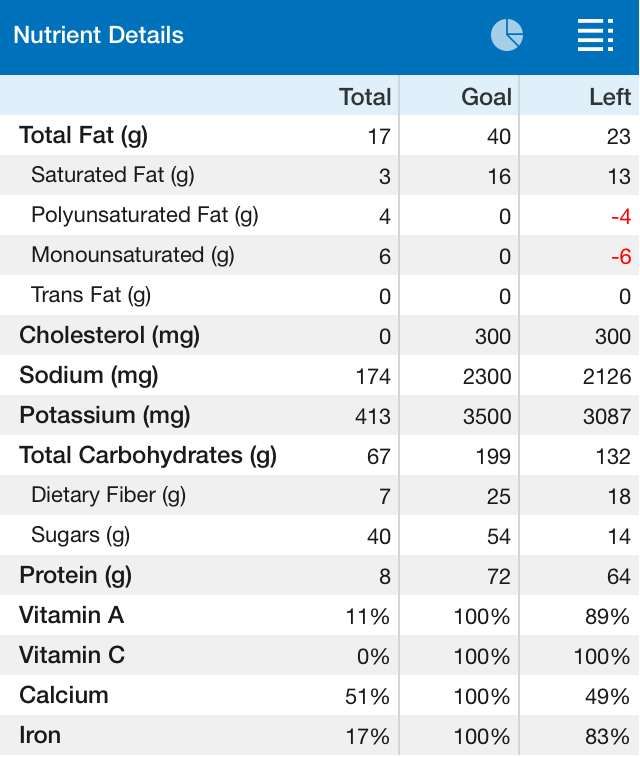Screen dimensions: 640x757
Task: Select the Goal column header
Action: (486, 97)
